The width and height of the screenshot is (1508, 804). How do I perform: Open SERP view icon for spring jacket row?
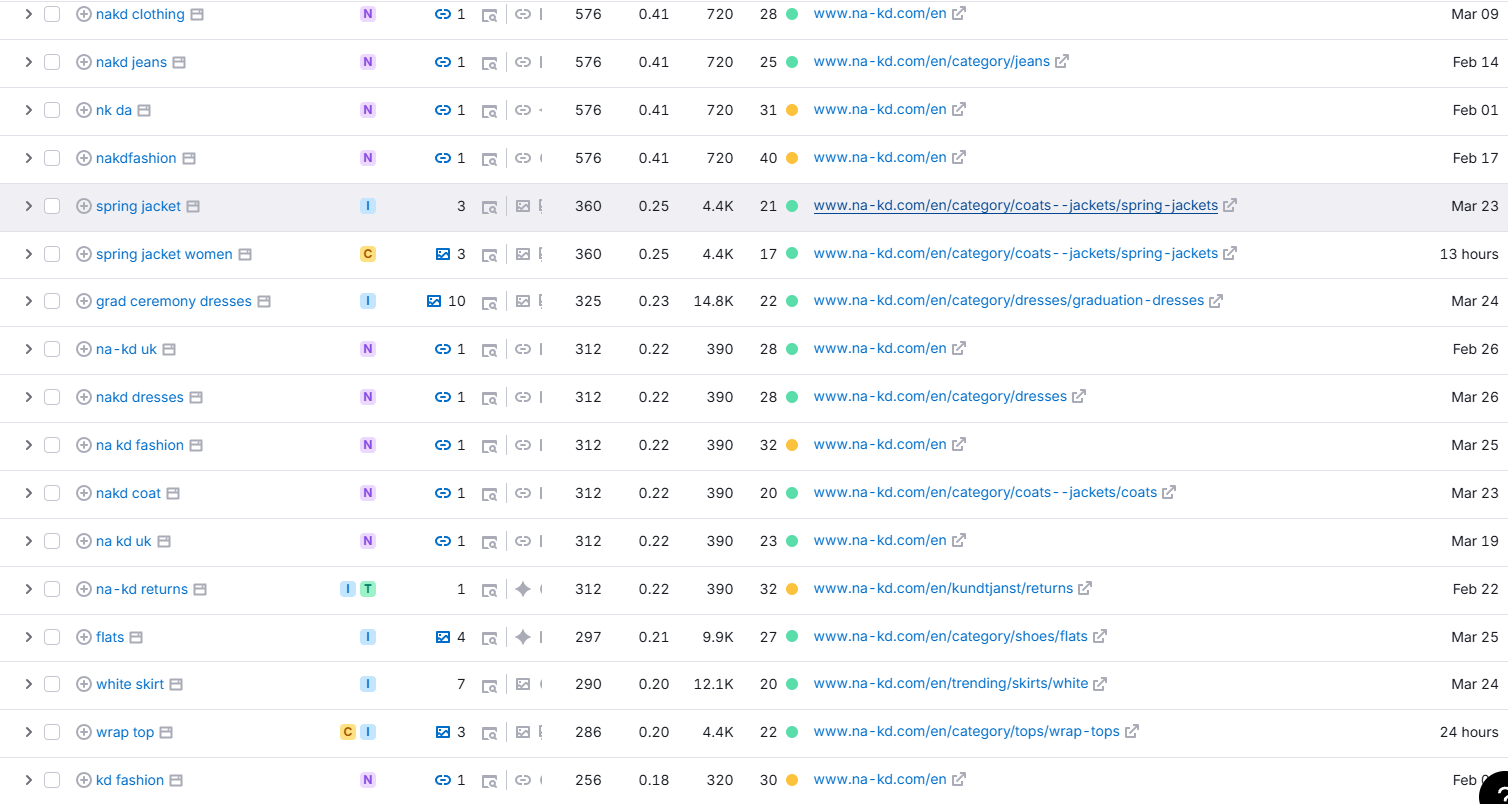[x=489, y=207]
